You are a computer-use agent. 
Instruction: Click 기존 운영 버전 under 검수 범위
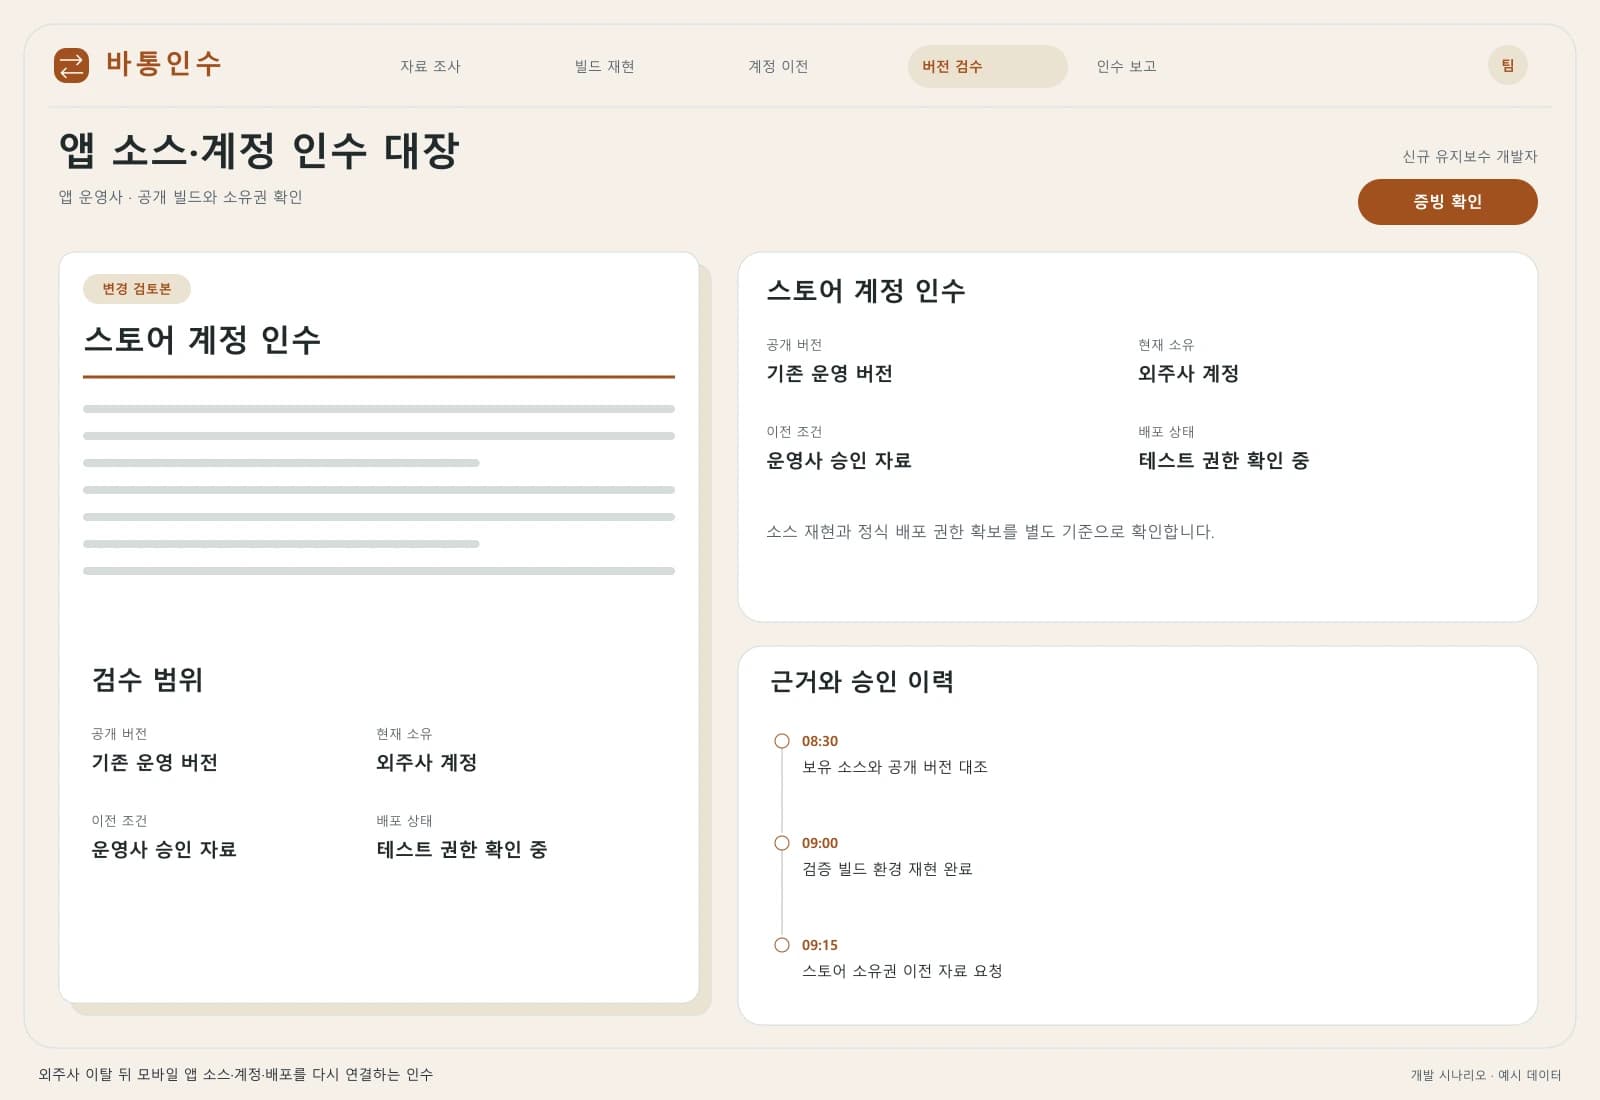155,762
